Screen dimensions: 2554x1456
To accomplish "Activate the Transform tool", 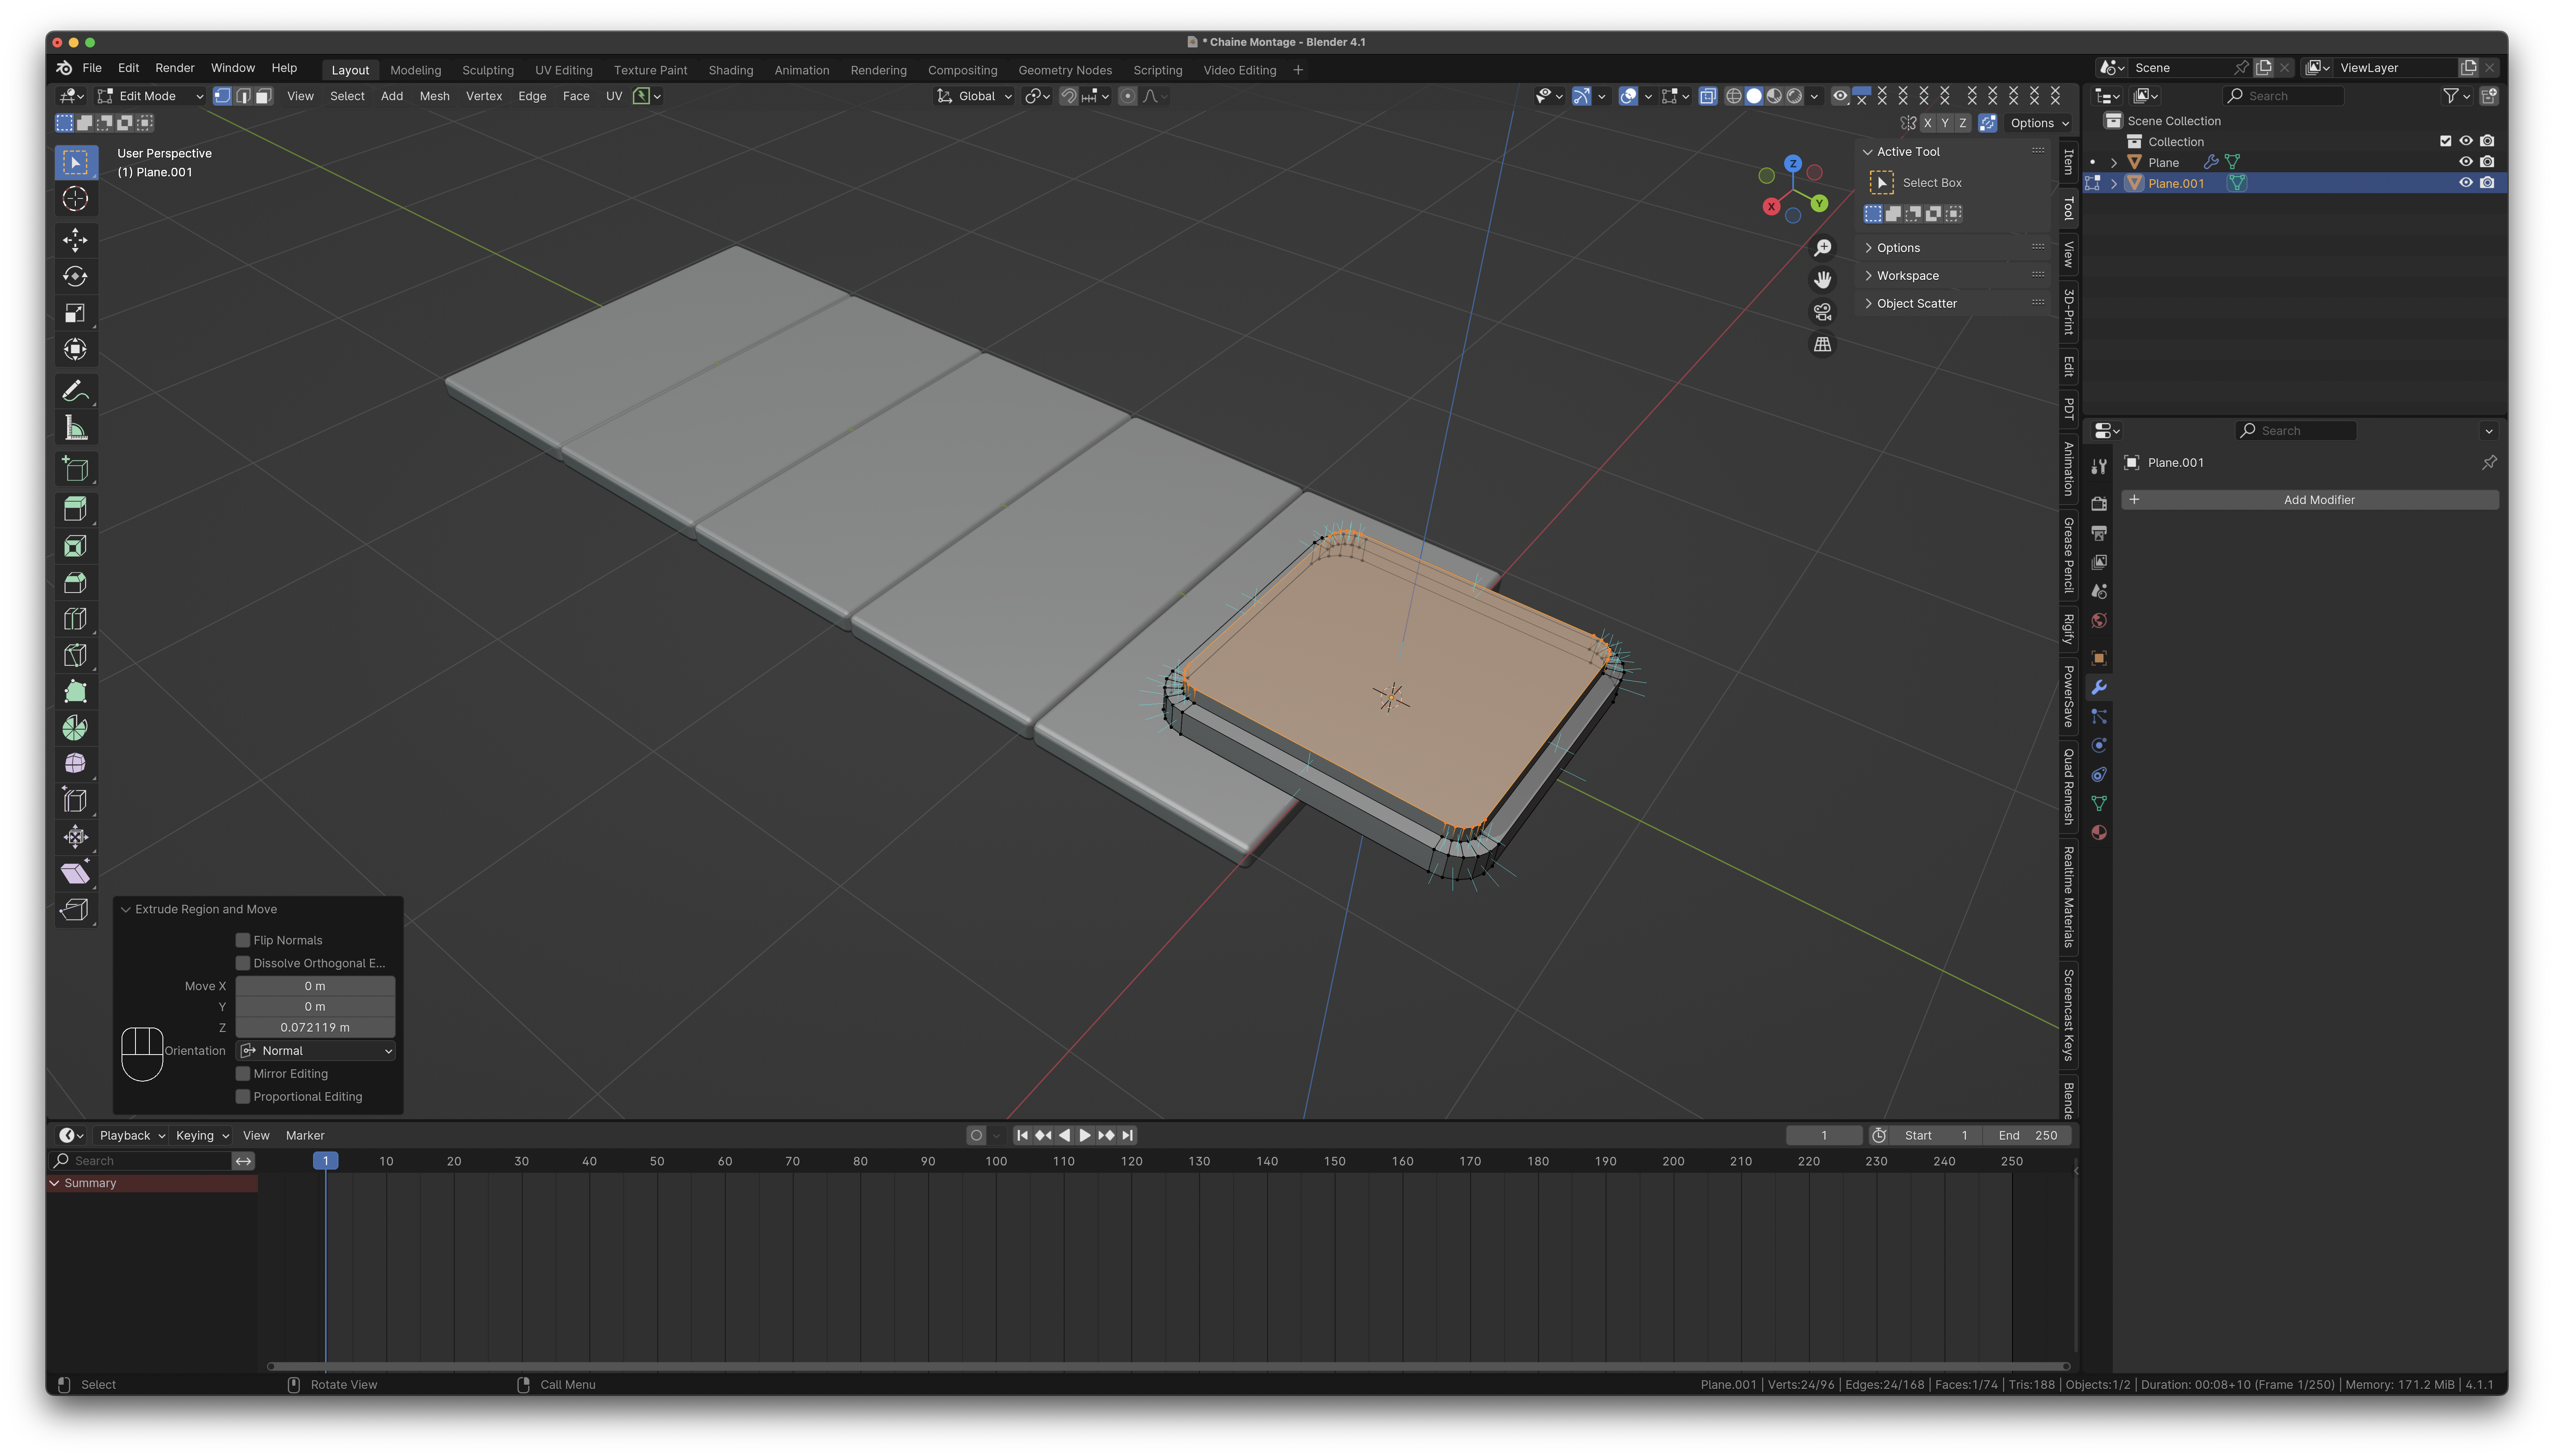I will point(75,349).
